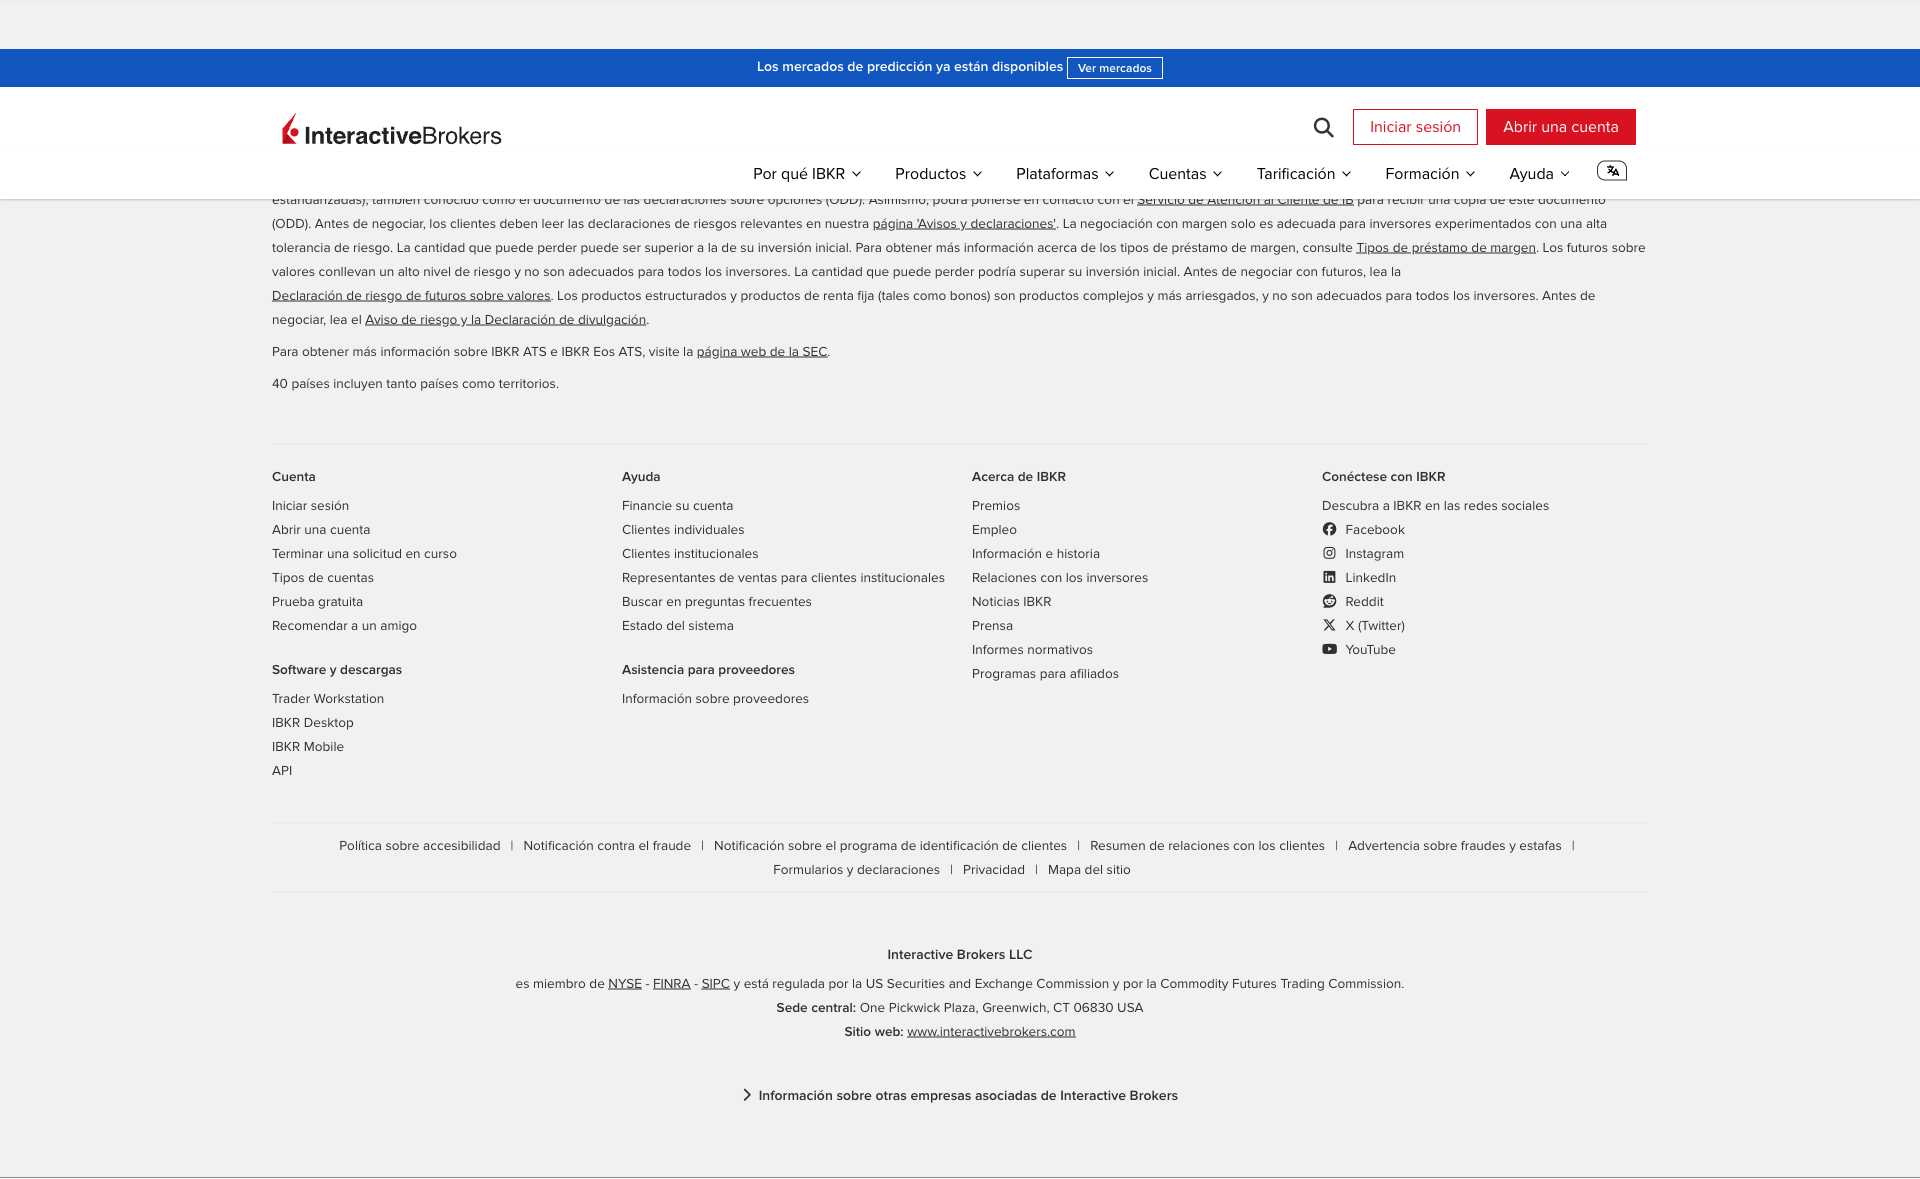The image size is (1920, 1179).
Task: Open Mapa del sitio link
Action: tap(1089, 870)
